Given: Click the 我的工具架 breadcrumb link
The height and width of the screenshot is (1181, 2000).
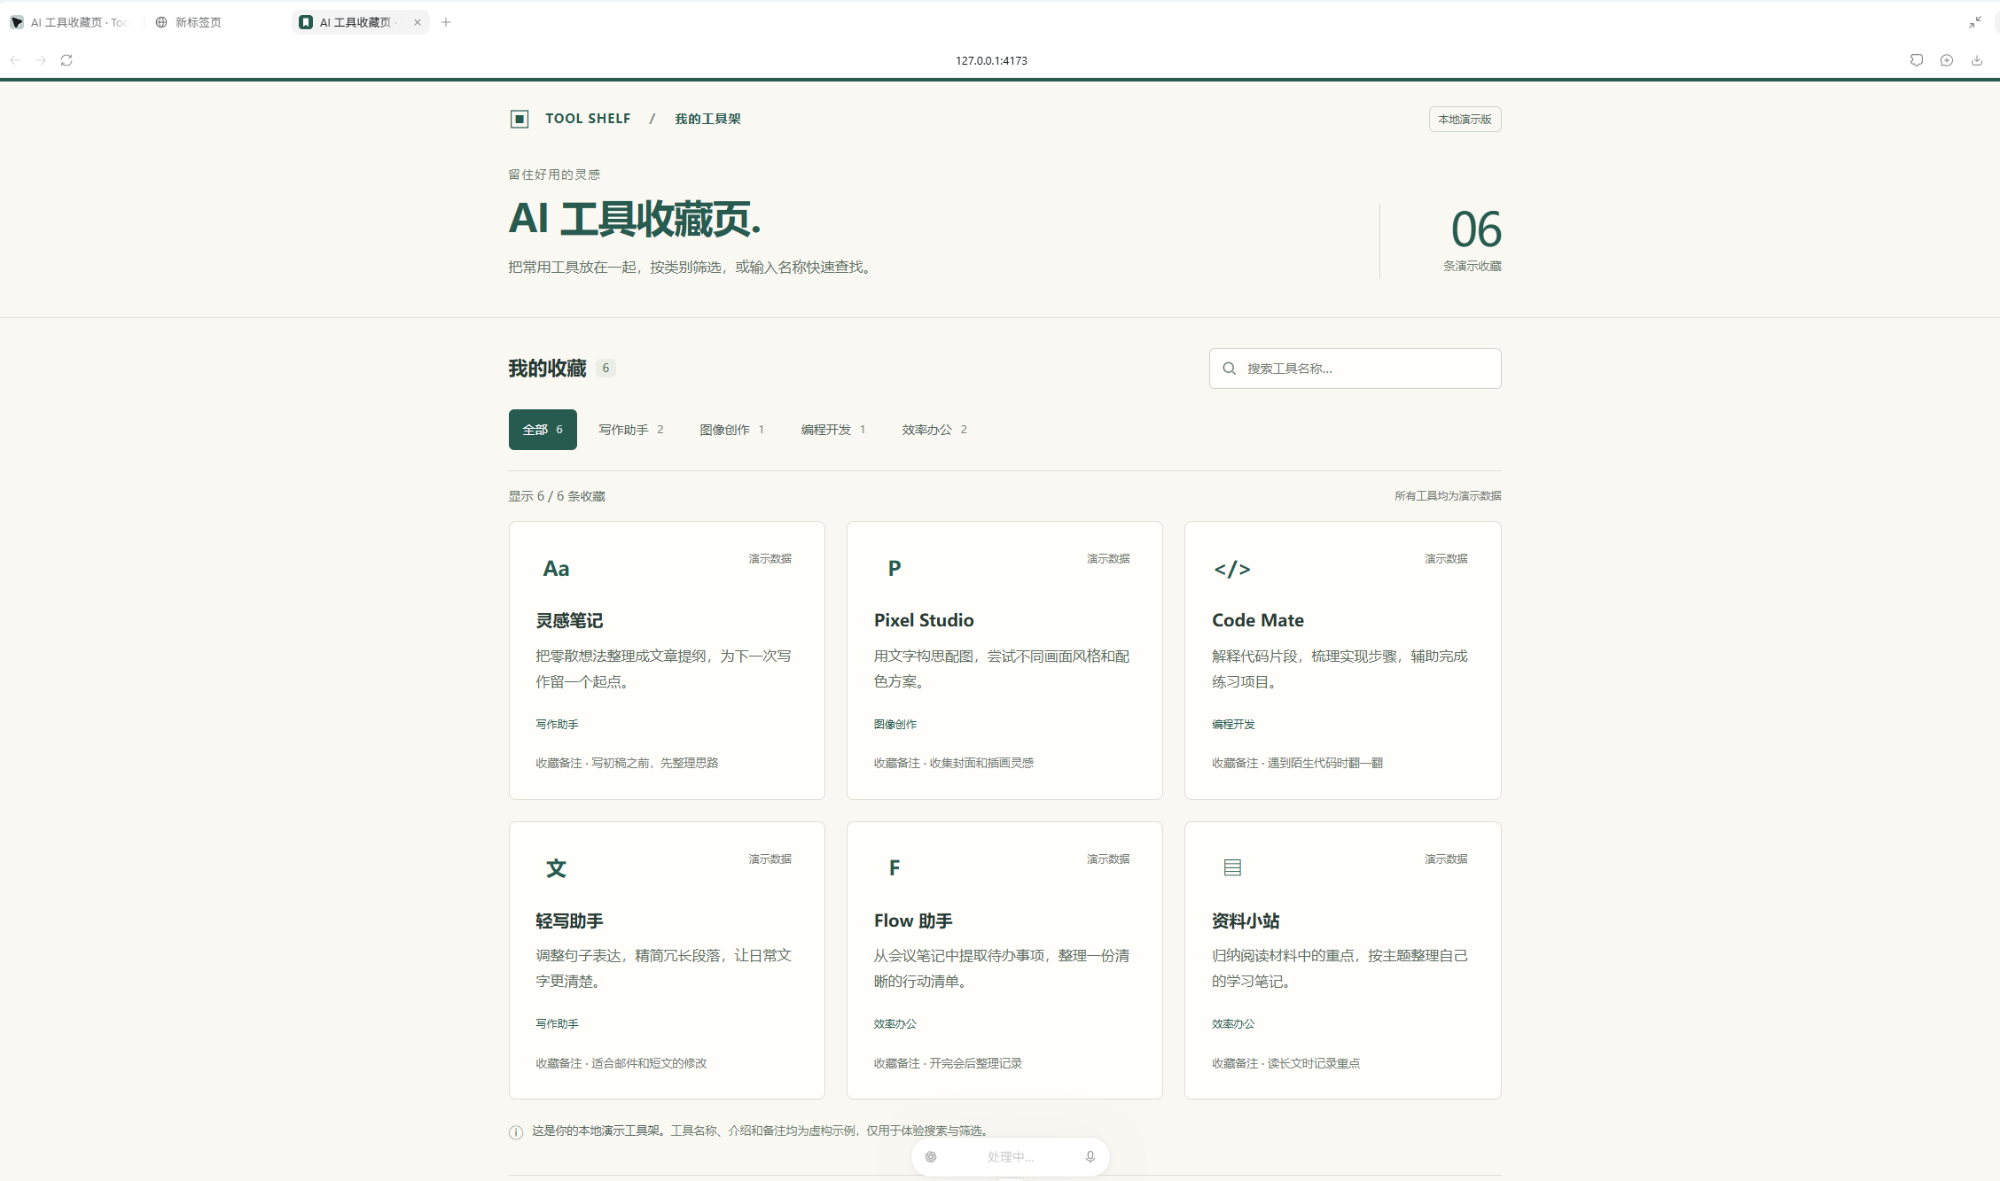Looking at the screenshot, I should tap(708, 119).
